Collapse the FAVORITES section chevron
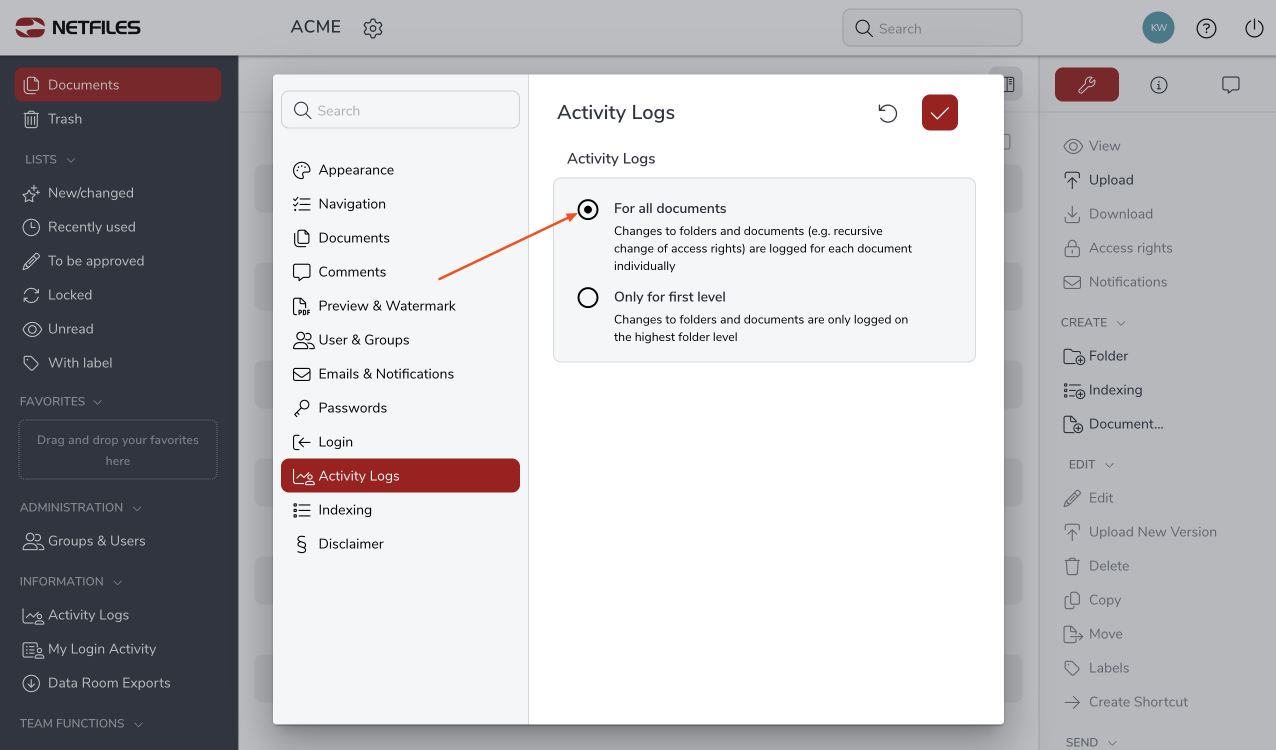This screenshot has width=1276, height=750. (x=97, y=402)
